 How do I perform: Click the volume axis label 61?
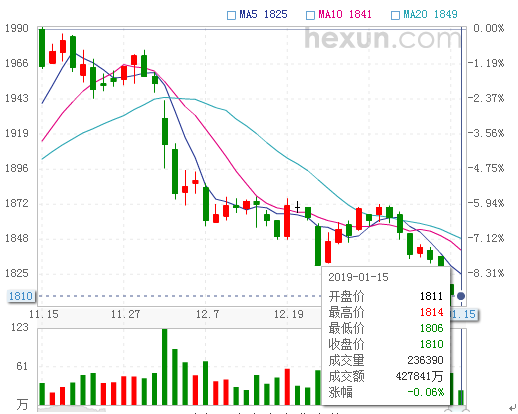click(22, 366)
